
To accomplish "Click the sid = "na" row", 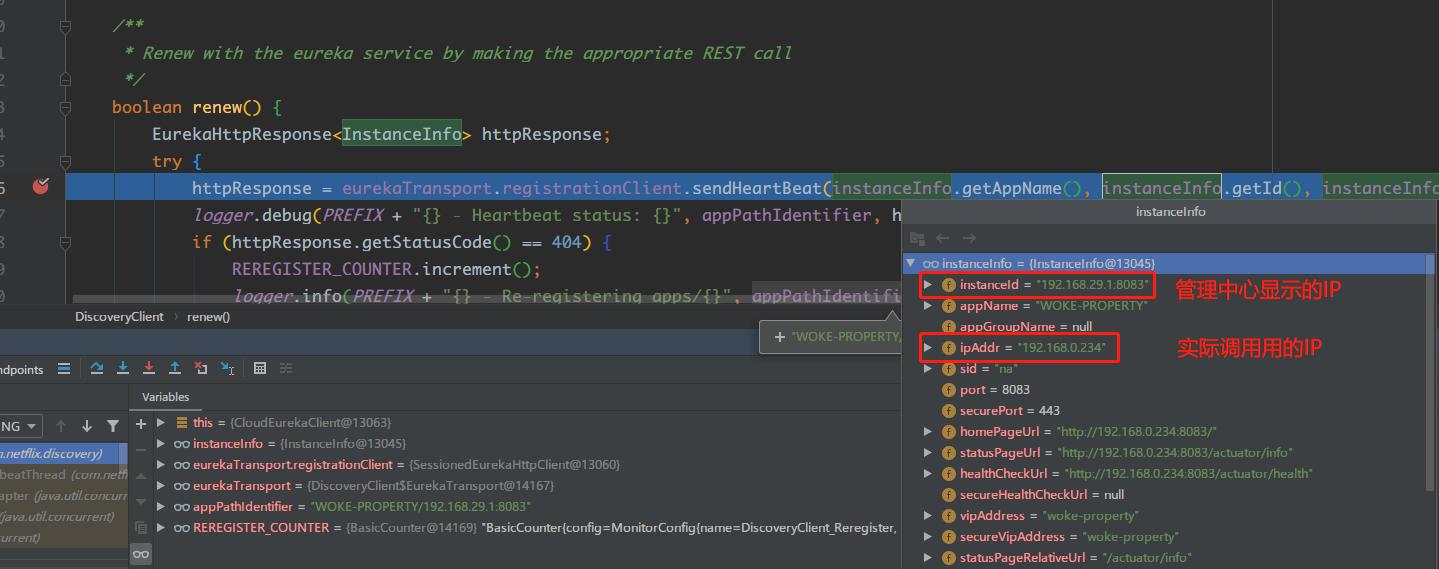I will click(1165, 369).
